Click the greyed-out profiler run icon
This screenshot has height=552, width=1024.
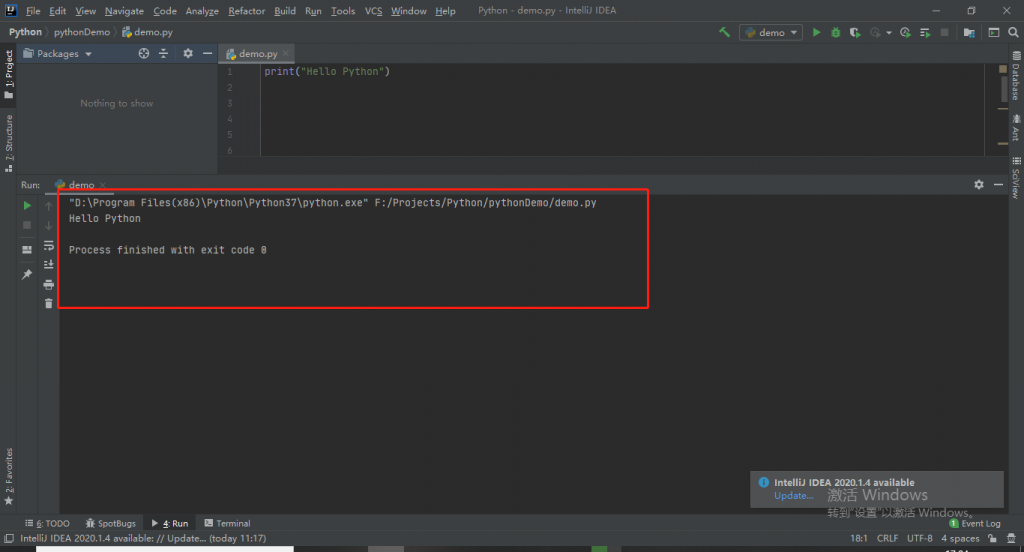tap(875, 32)
